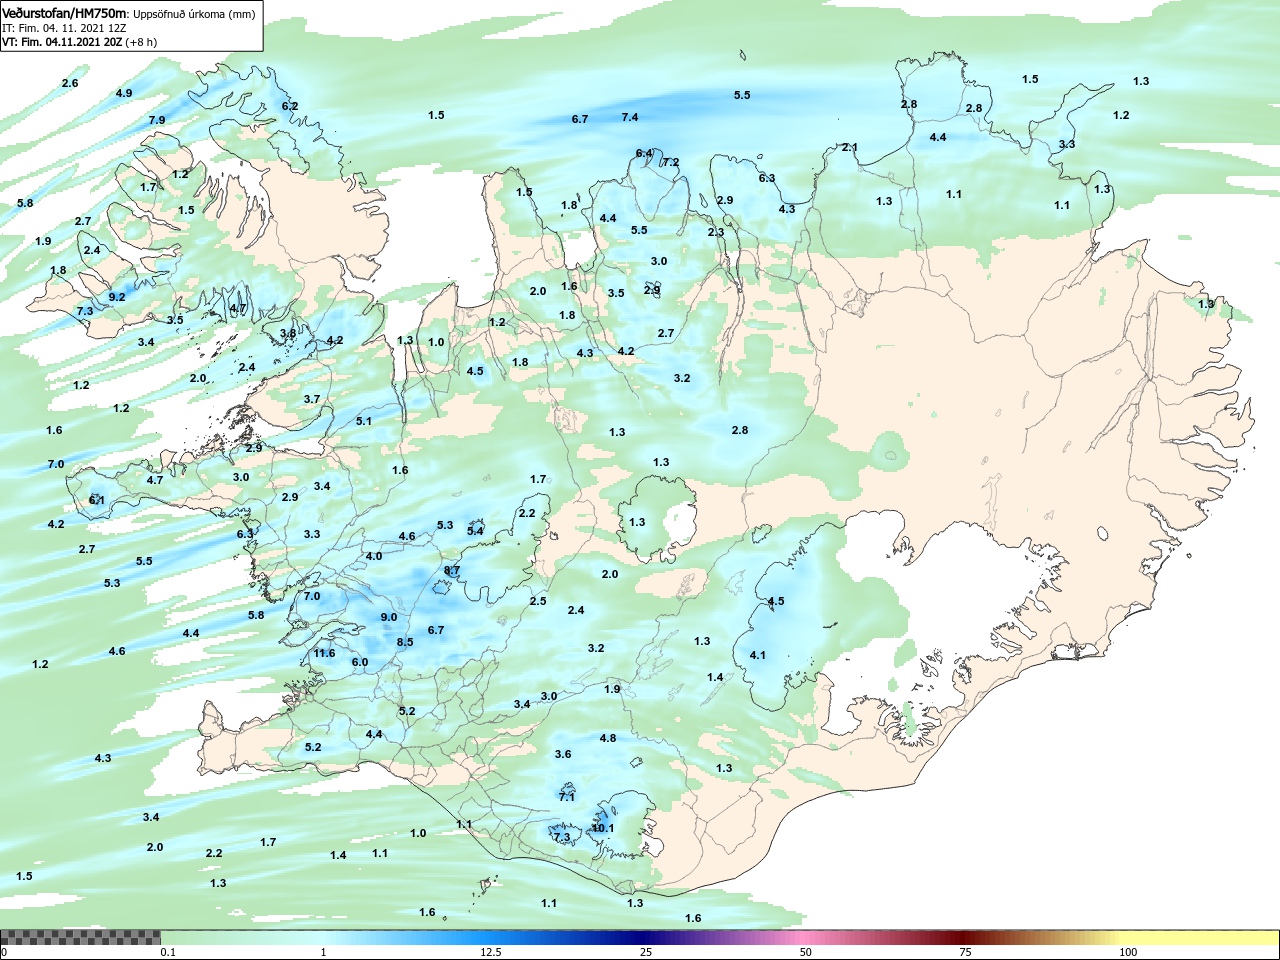The image size is (1280, 960).
Task: Click the 'Uppsöfnuð úrkoma (mm)' label
Action: tap(194, 14)
